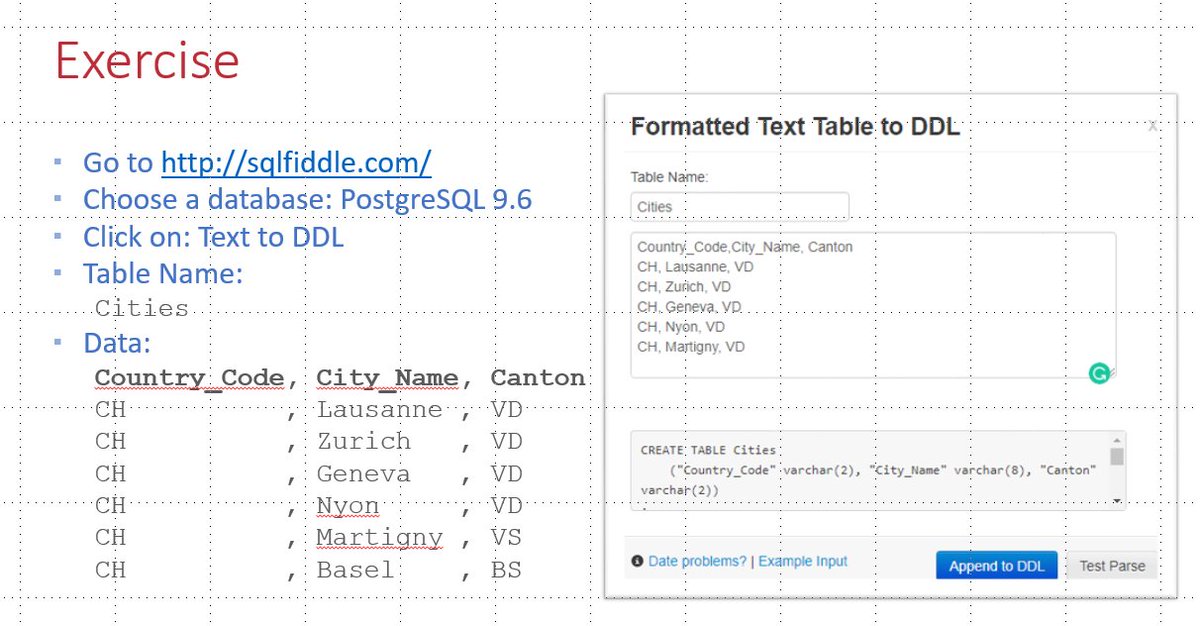The height and width of the screenshot is (626, 1200).
Task: Open the Example Input link
Action: (x=802, y=561)
